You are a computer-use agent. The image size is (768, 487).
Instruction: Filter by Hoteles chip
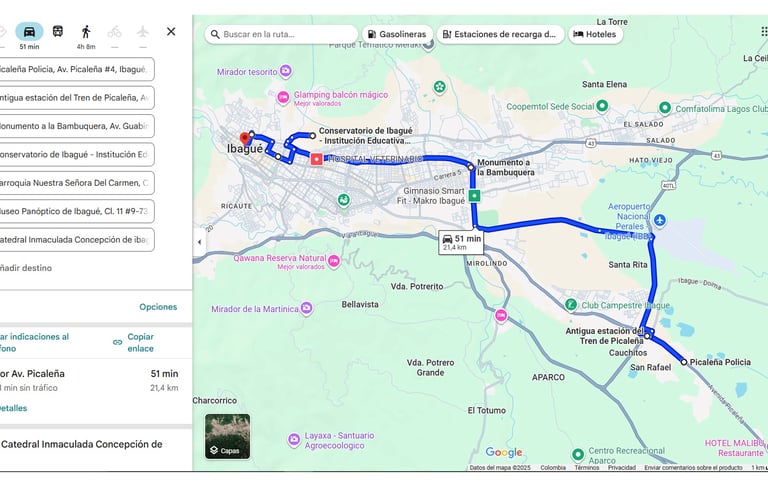pos(595,34)
